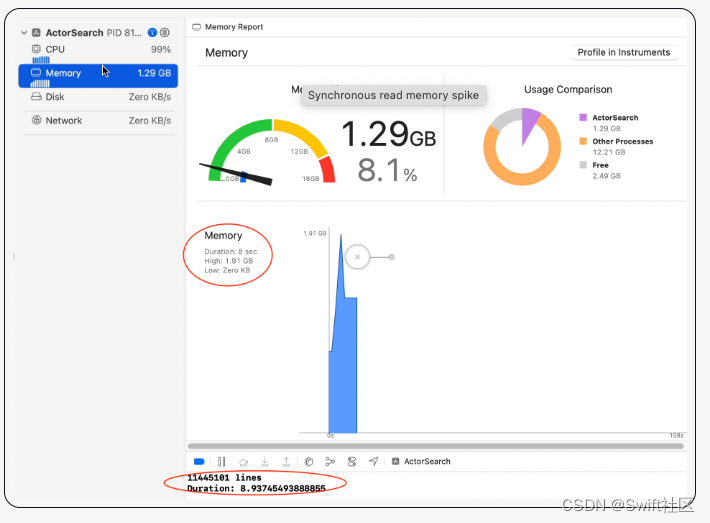
Task: Click the purple ActorSearch legend swatch
Action: point(583,118)
